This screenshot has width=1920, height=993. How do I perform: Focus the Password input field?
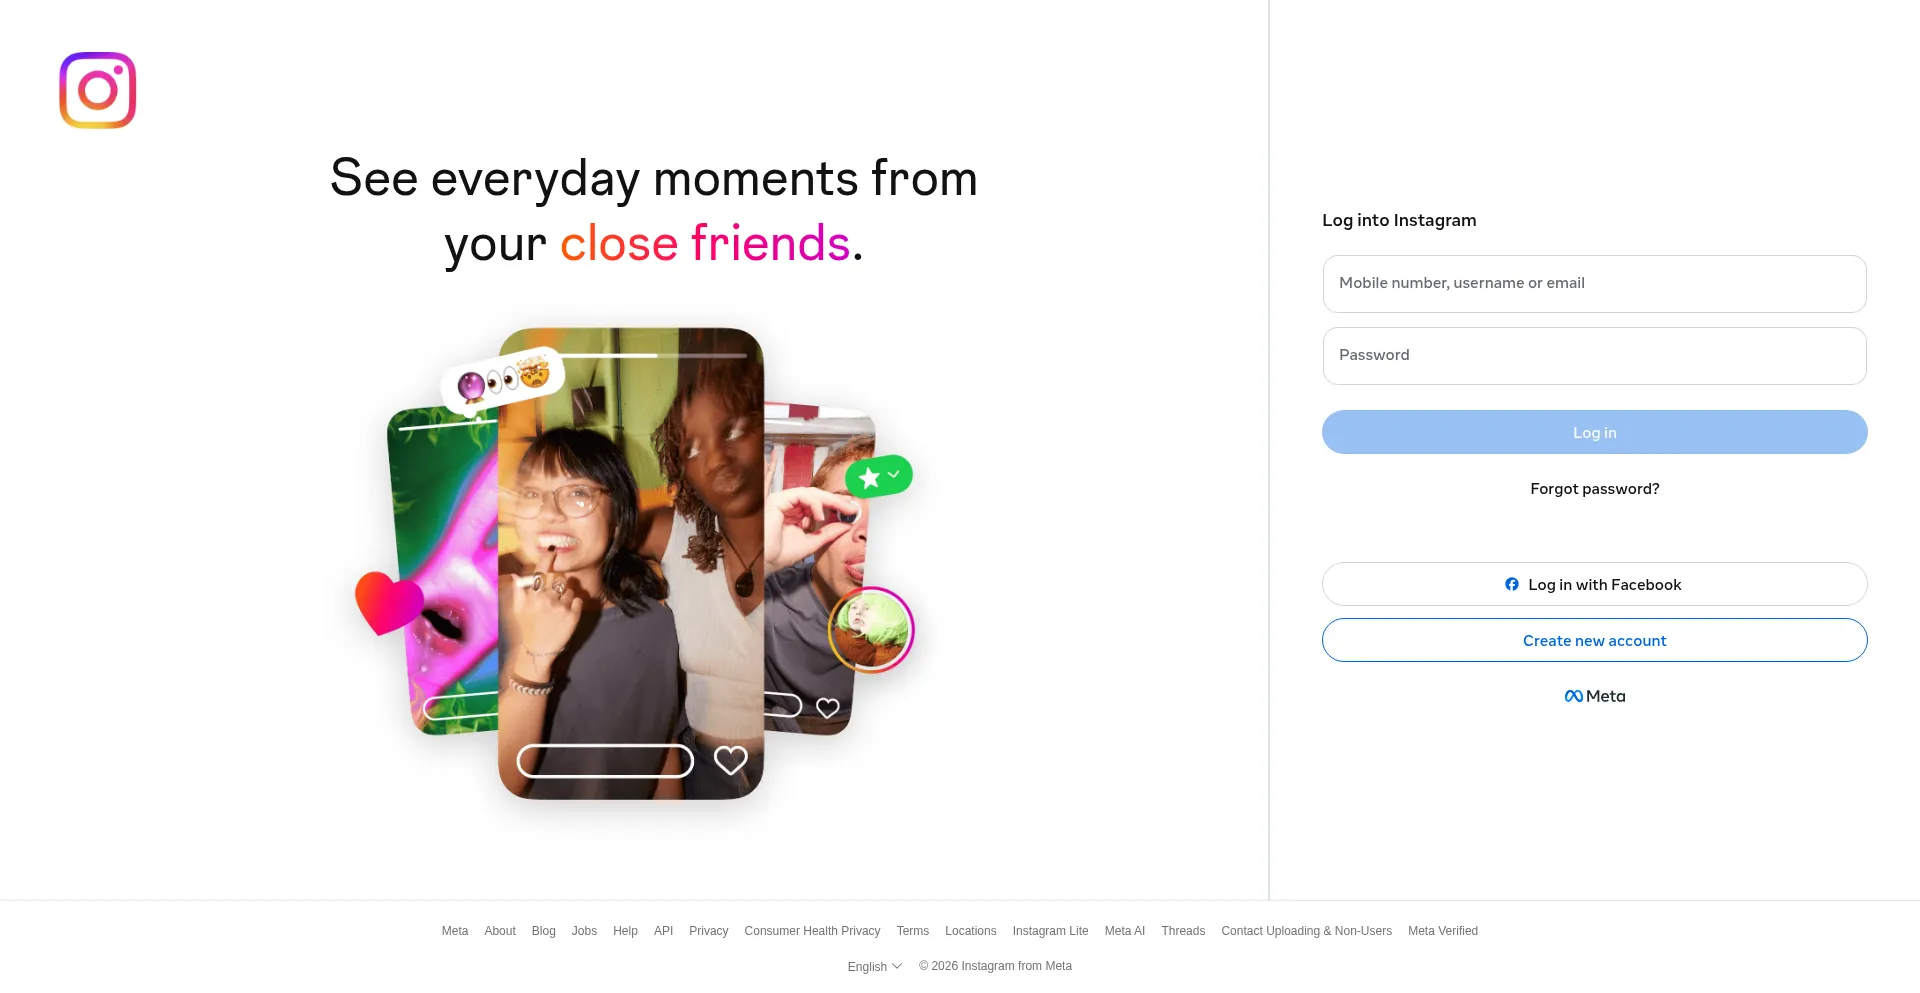point(1594,356)
